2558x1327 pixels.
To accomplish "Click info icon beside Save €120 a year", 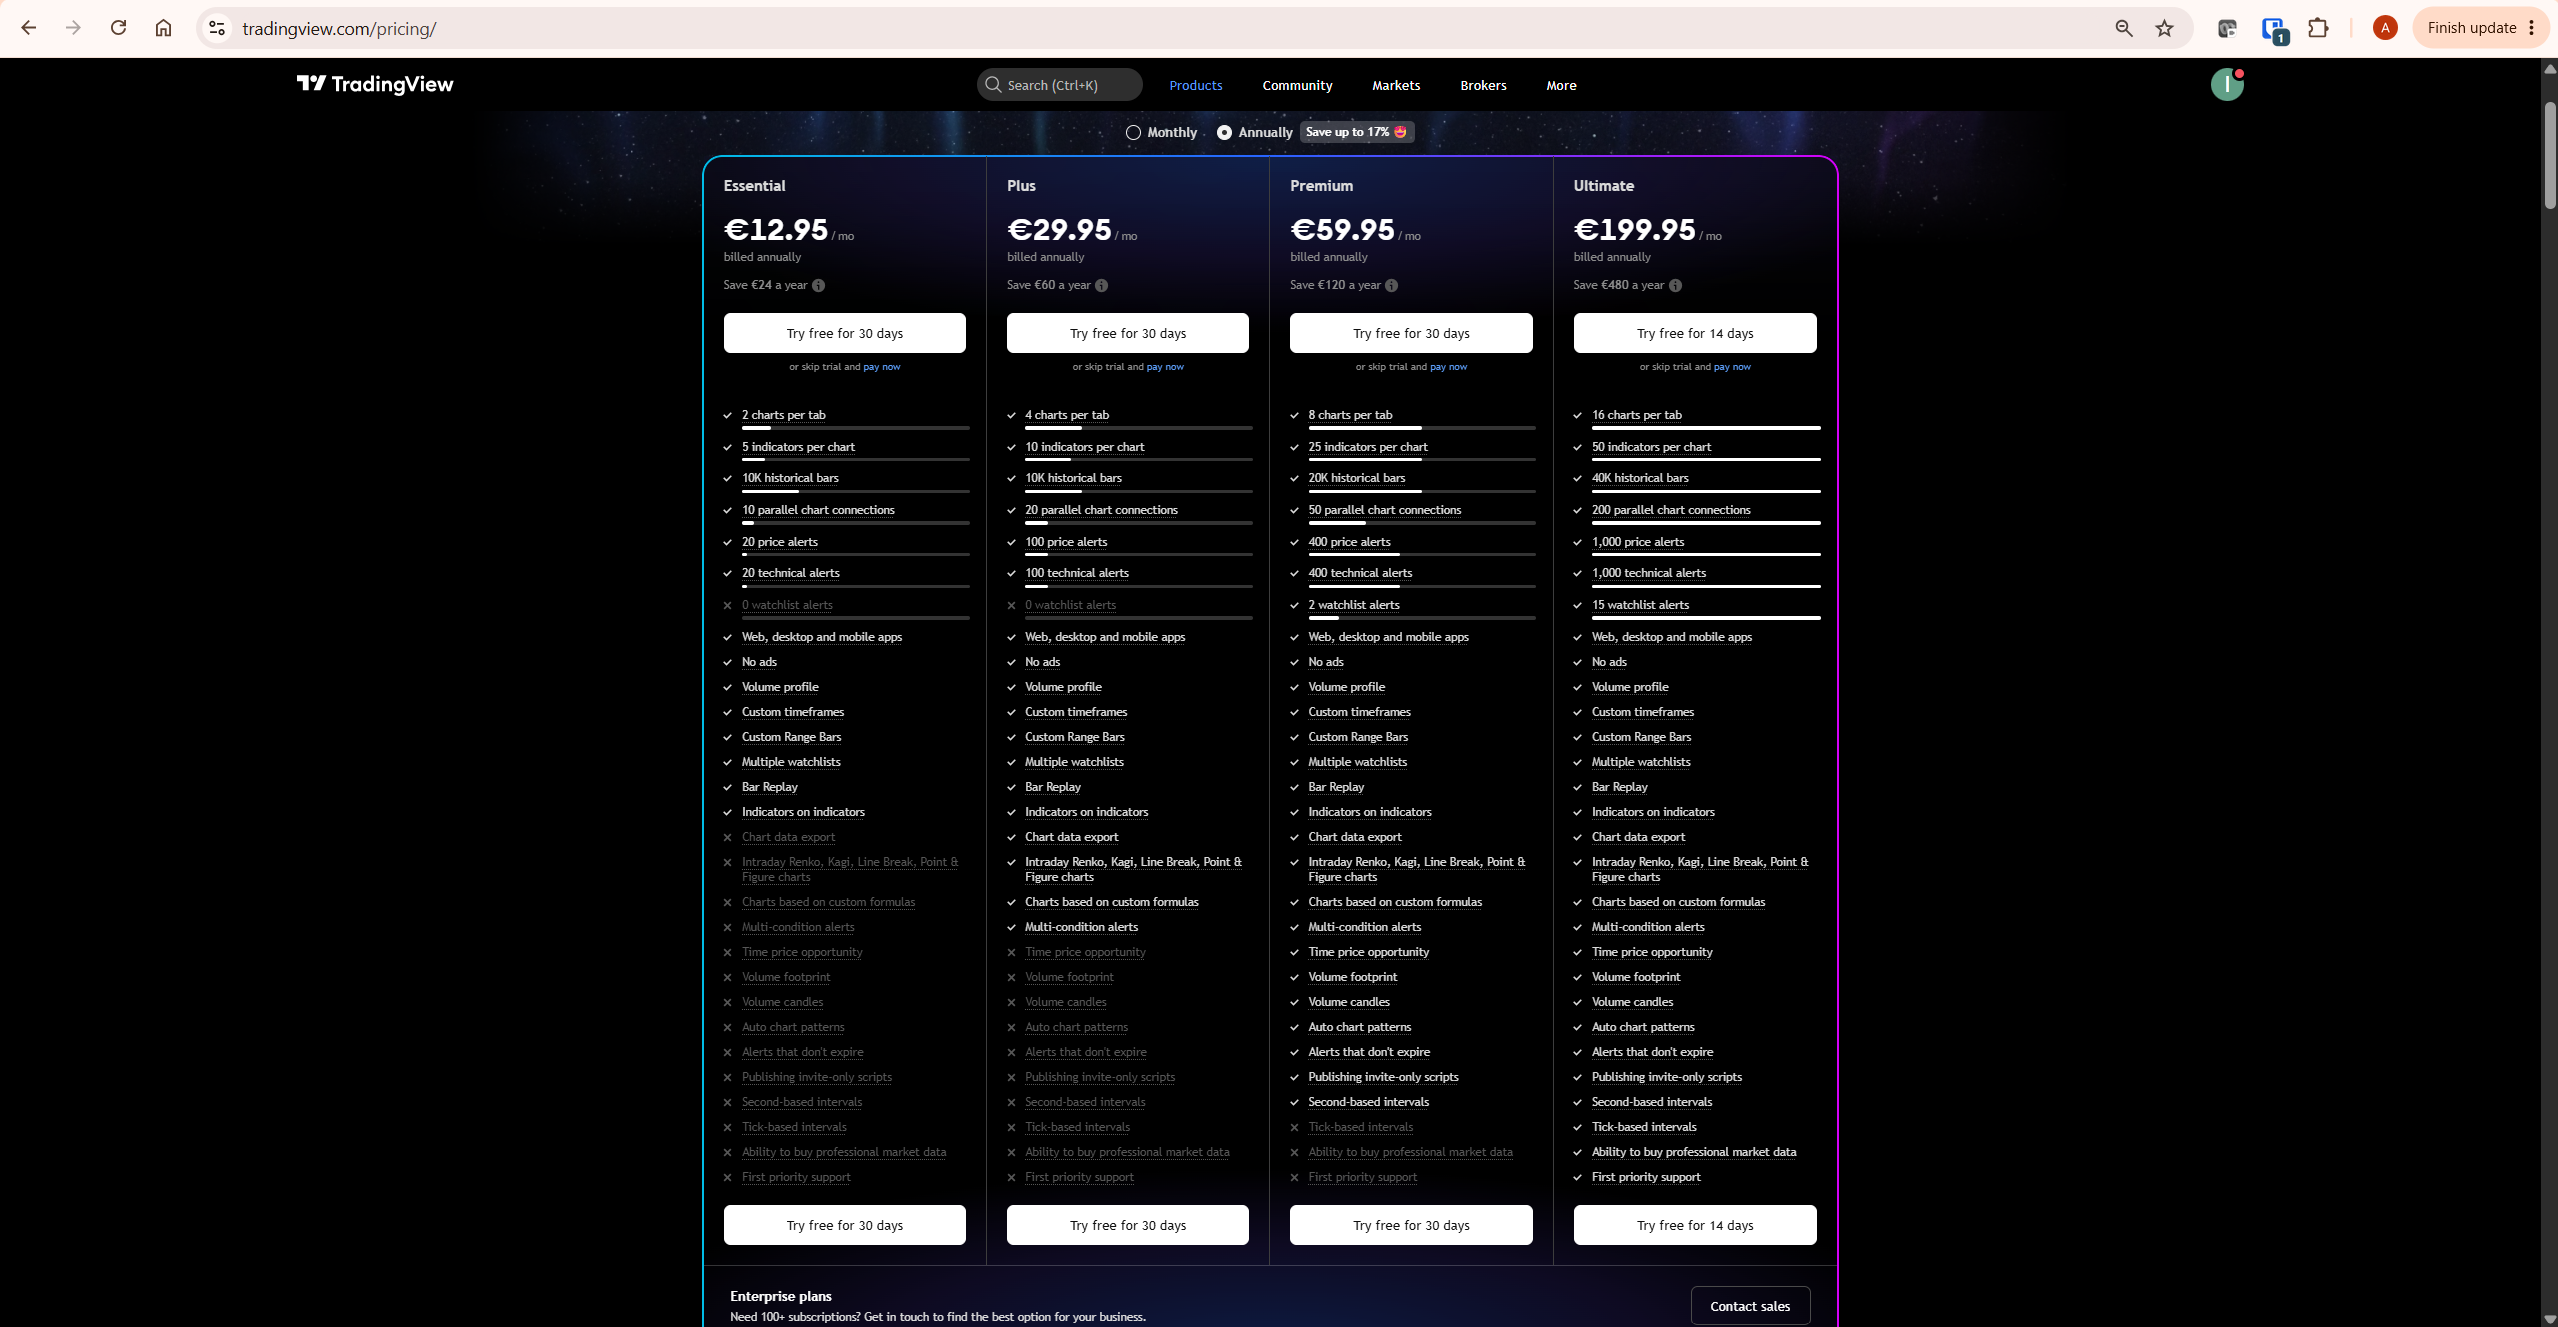I will pos(1391,286).
